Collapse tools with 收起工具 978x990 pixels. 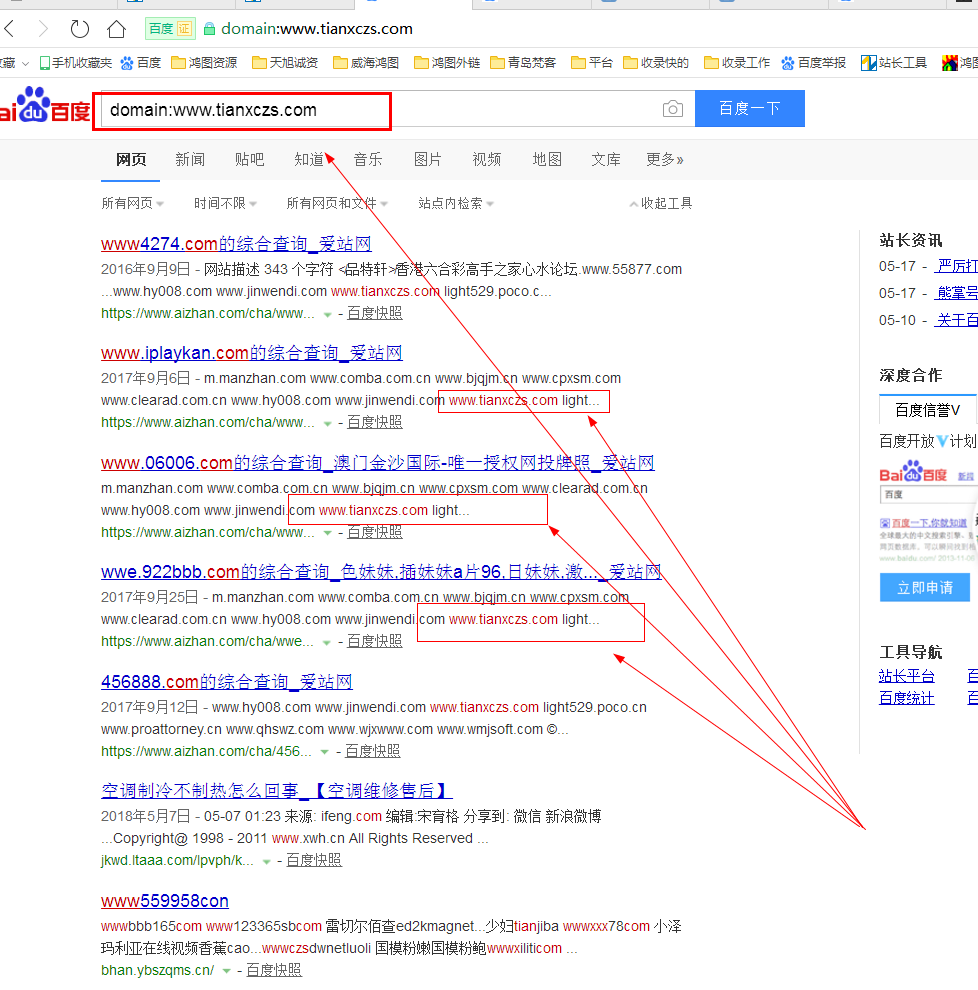point(661,203)
